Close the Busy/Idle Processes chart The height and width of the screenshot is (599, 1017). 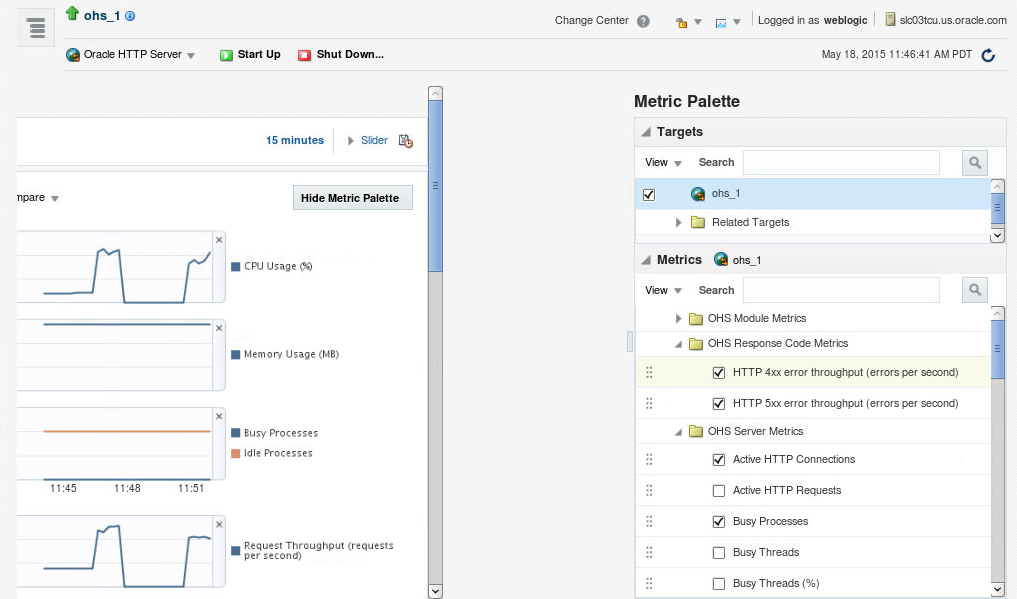(x=219, y=416)
